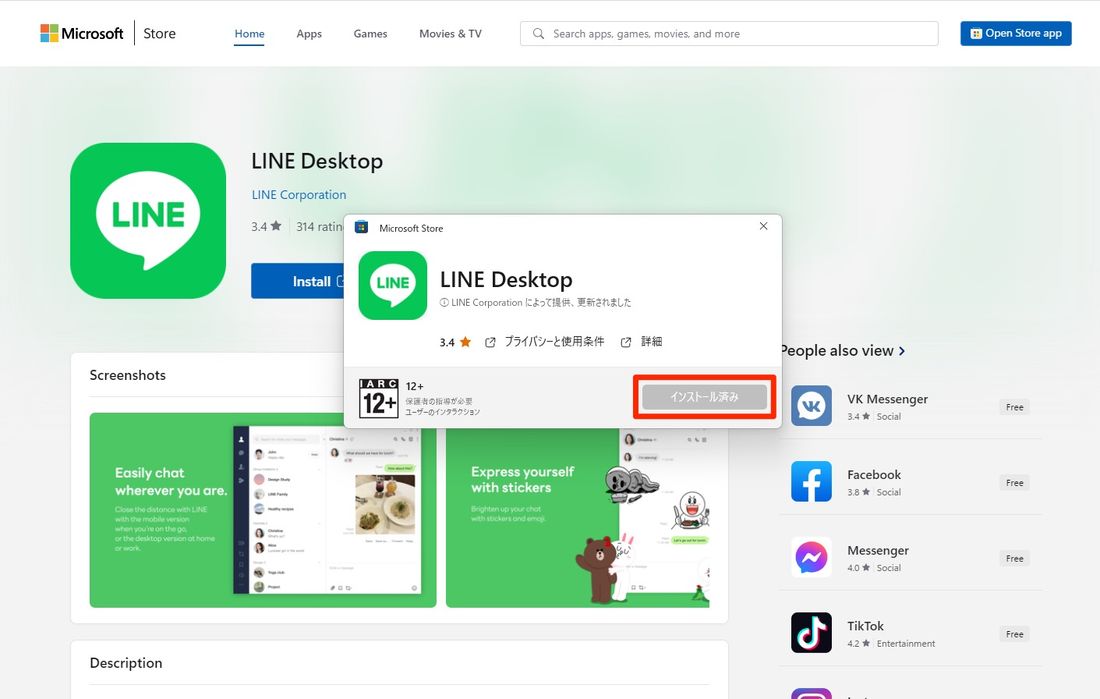Click the 3.4 star rating in popup
Image resolution: width=1100 pixels, height=699 pixels.
click(x=455, y=342)
